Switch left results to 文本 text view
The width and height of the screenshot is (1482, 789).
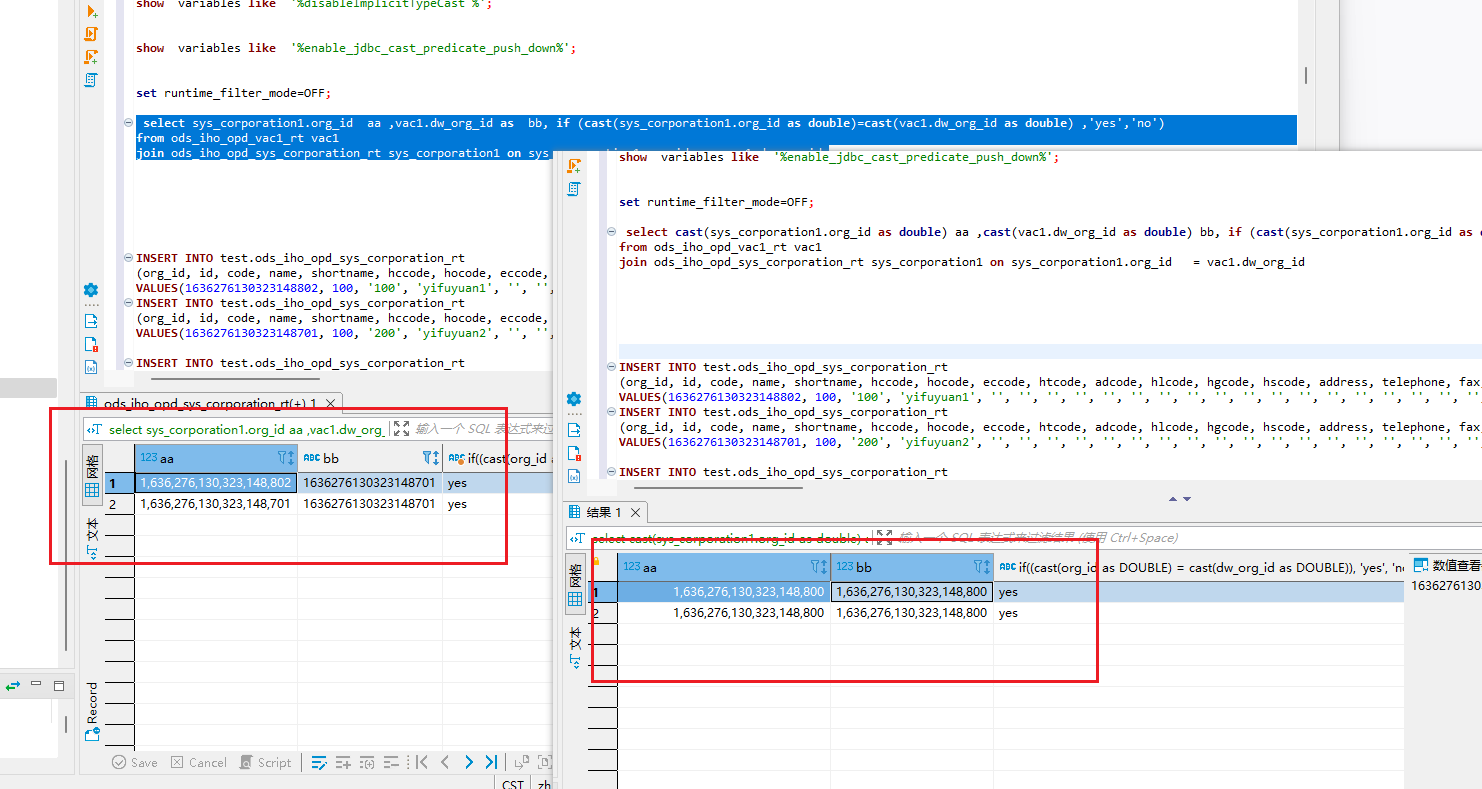(92, 539)
